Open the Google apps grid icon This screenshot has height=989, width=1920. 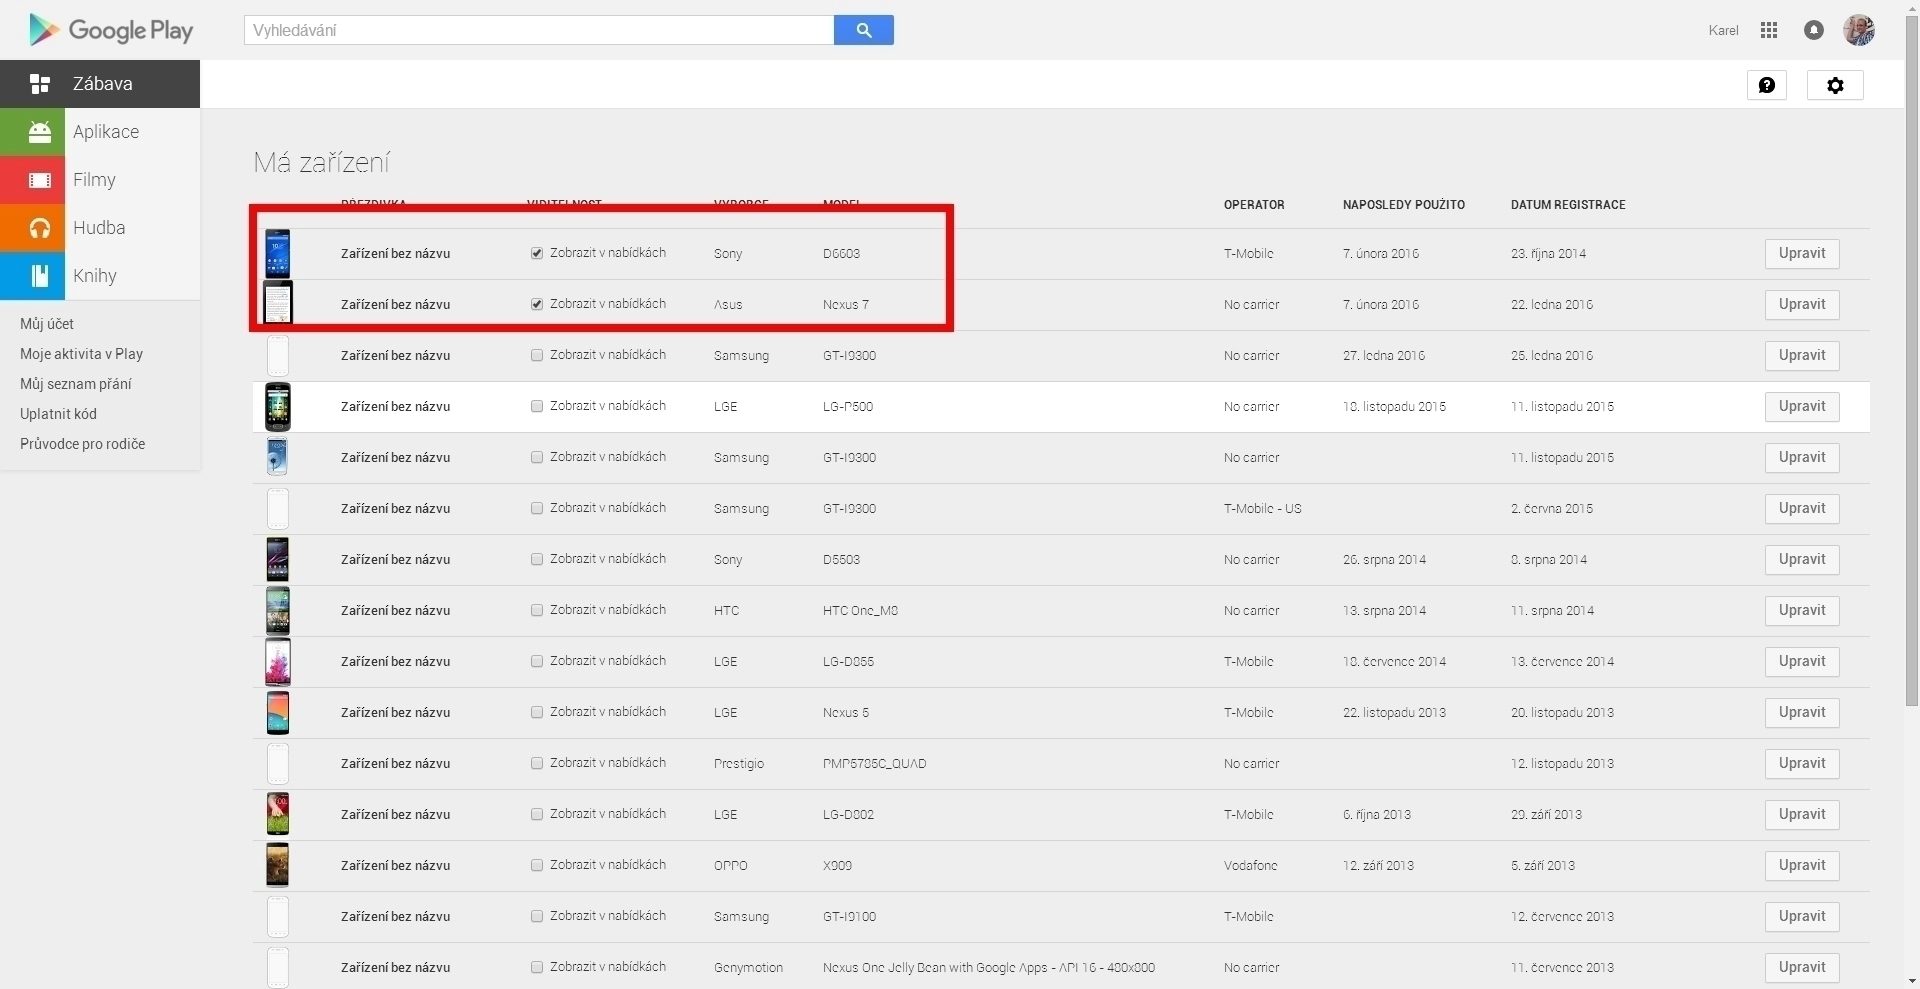click(x=1769, y=30)
